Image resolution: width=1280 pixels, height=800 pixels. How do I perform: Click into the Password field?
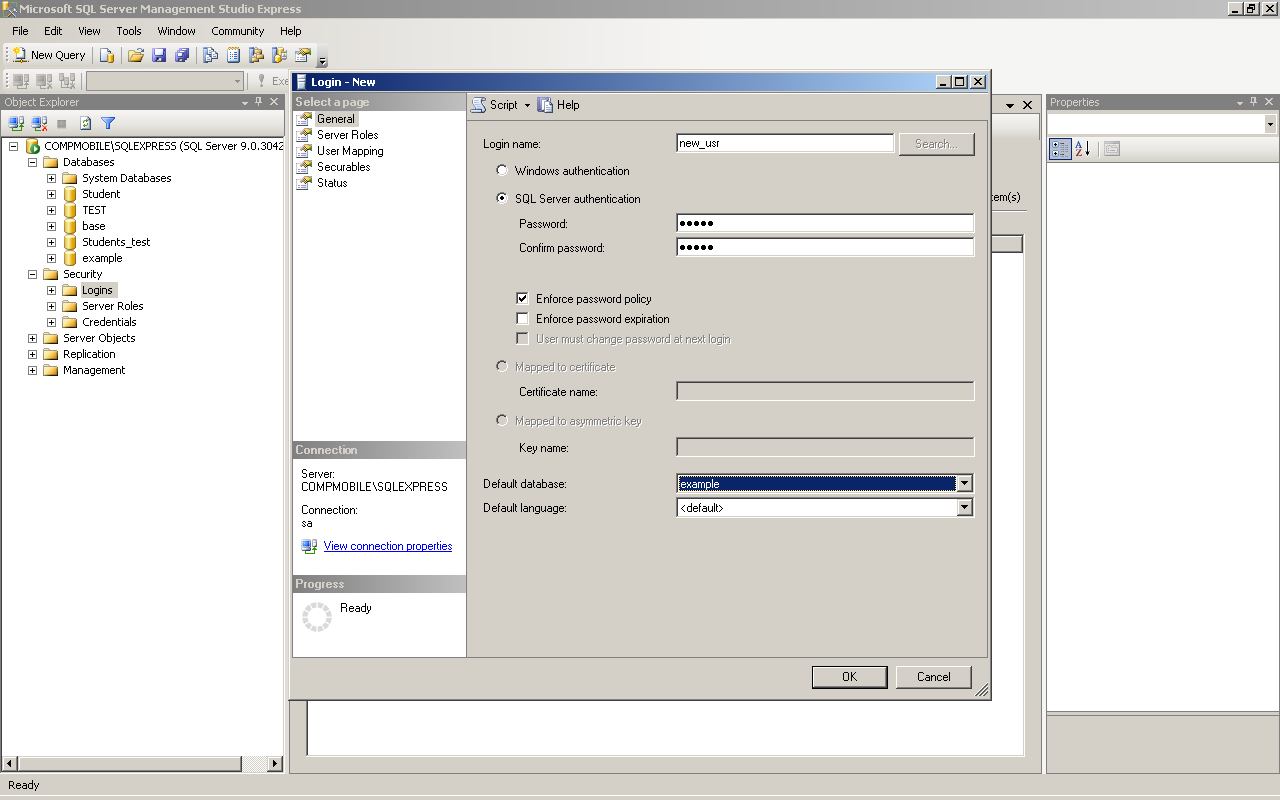825,224
